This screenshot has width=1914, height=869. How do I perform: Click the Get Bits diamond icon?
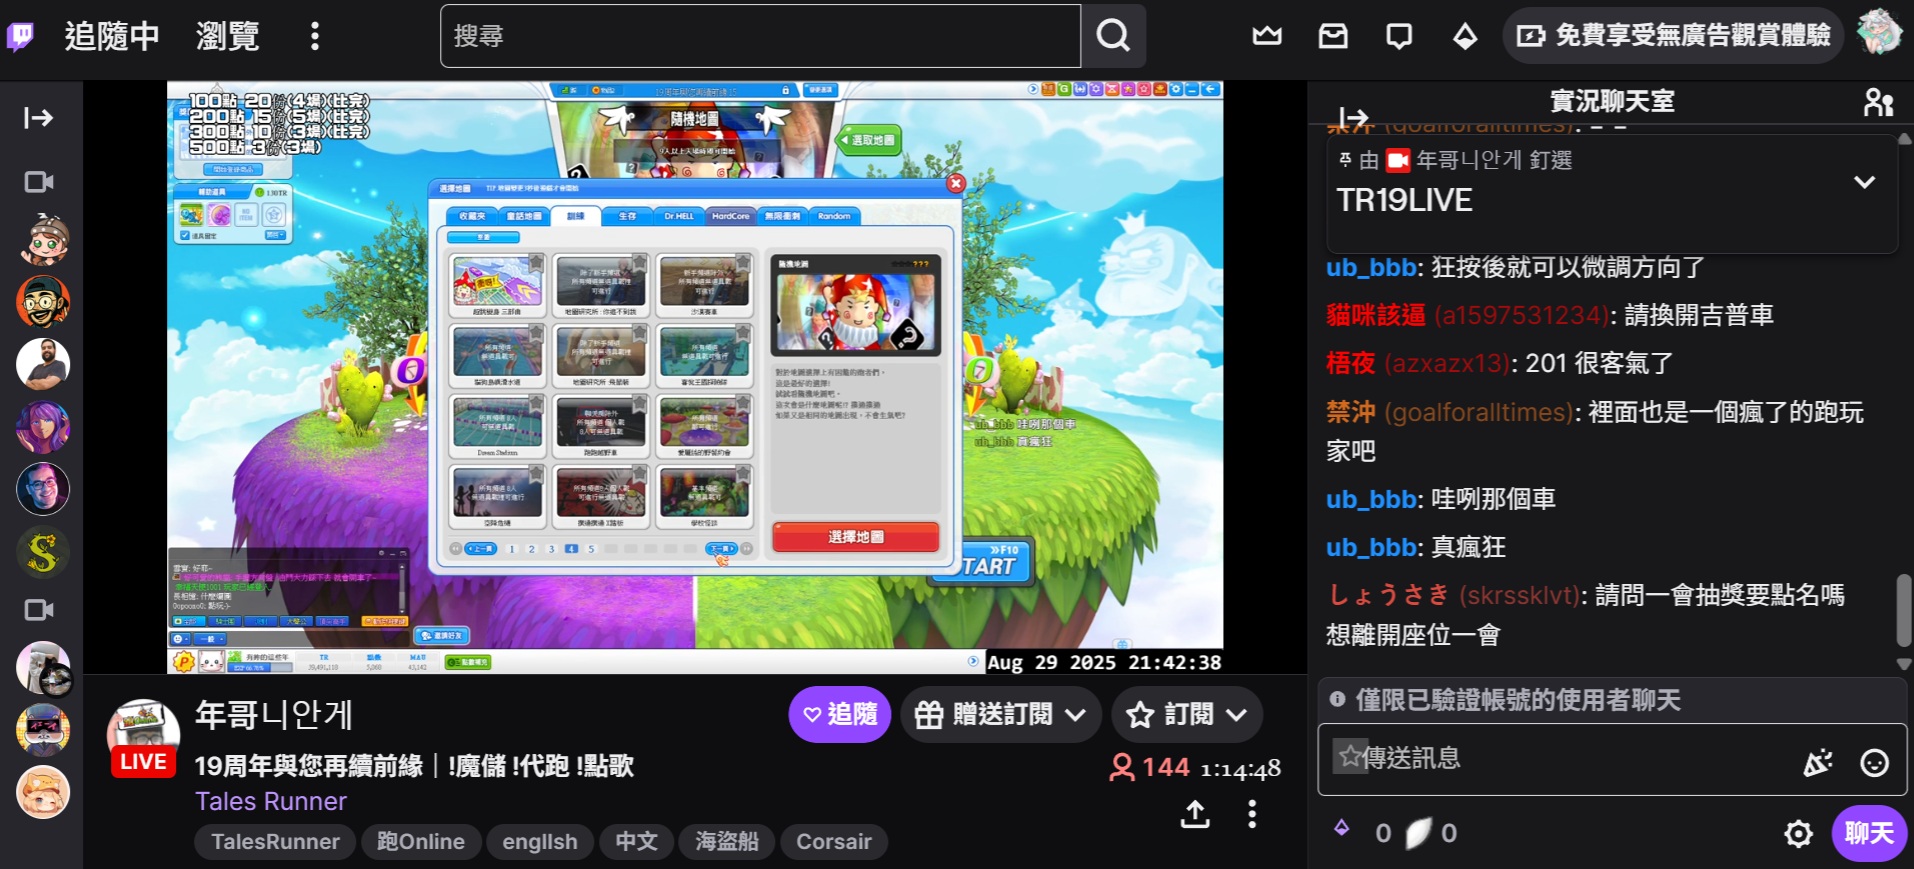tap(1465, 37)
